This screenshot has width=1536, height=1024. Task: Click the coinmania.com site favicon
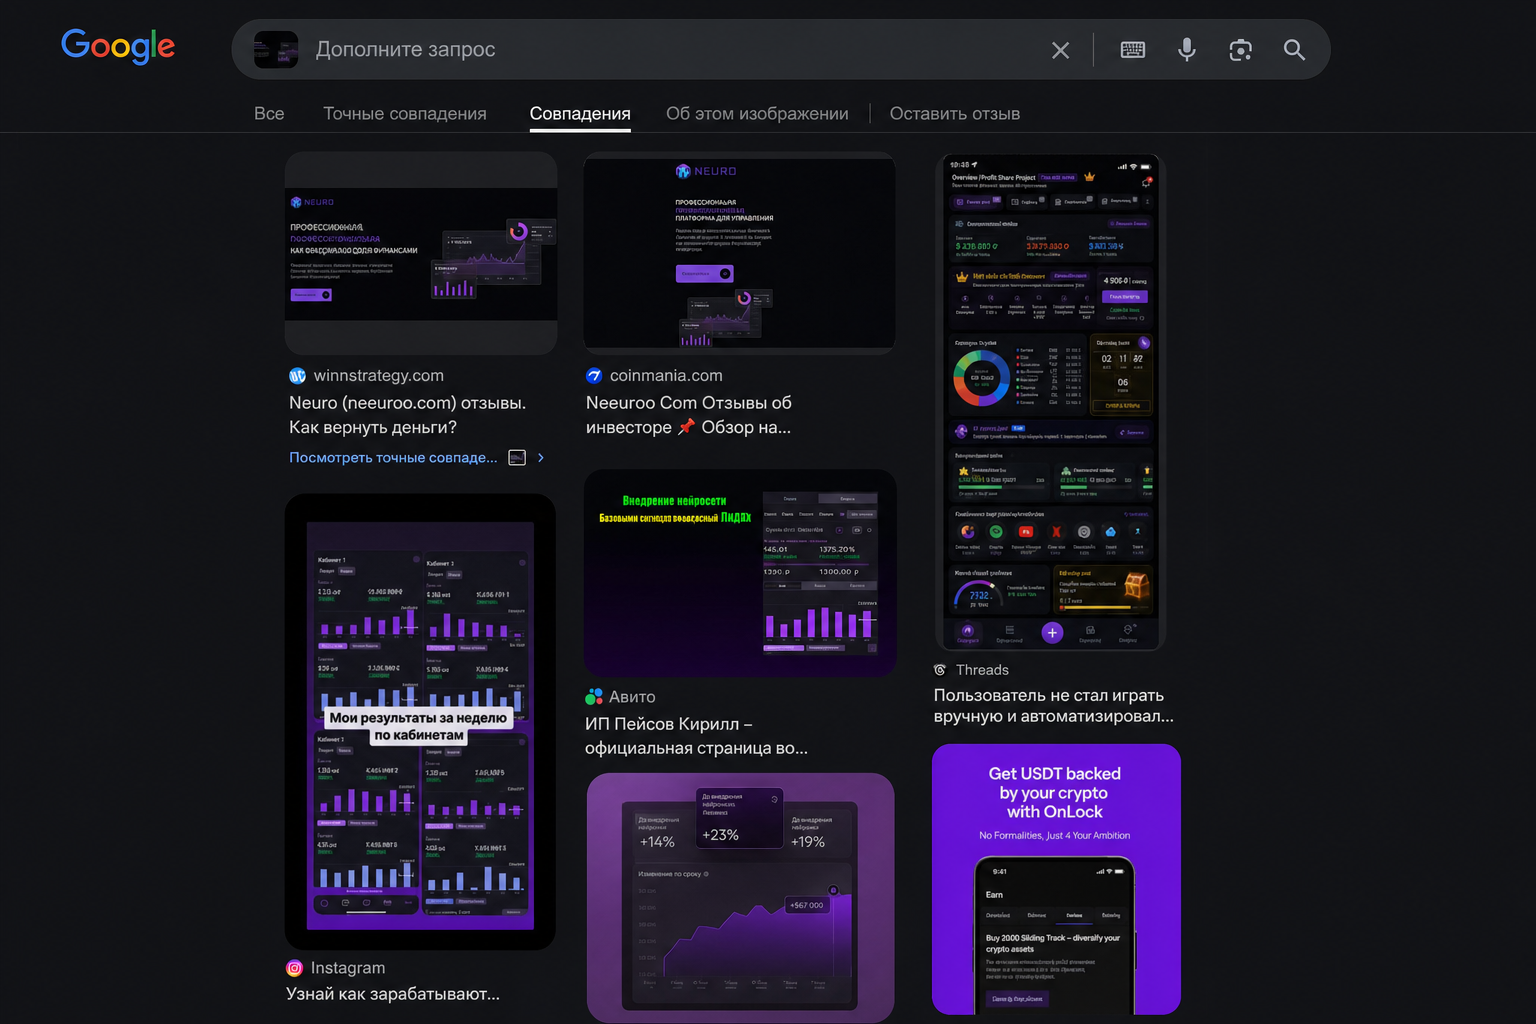pos(594,376)
